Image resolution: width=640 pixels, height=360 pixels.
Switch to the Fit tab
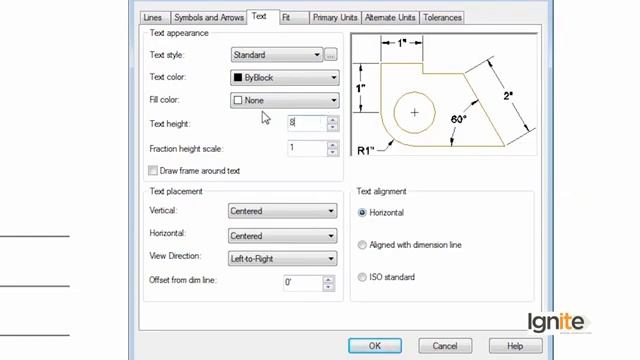coord(294,18)
